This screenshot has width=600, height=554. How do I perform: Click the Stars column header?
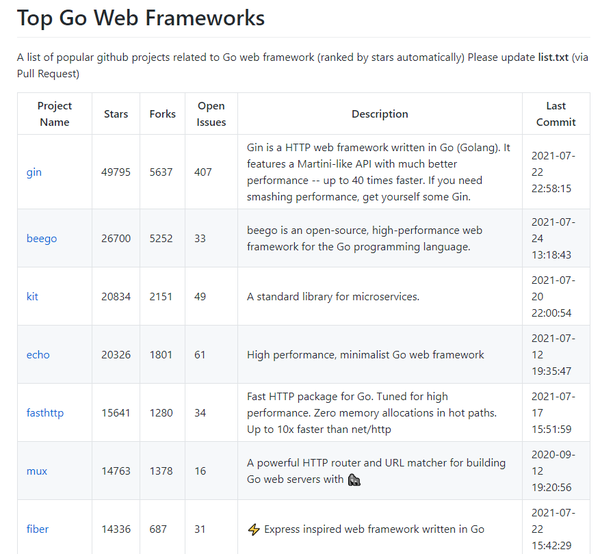pos(116,114)
